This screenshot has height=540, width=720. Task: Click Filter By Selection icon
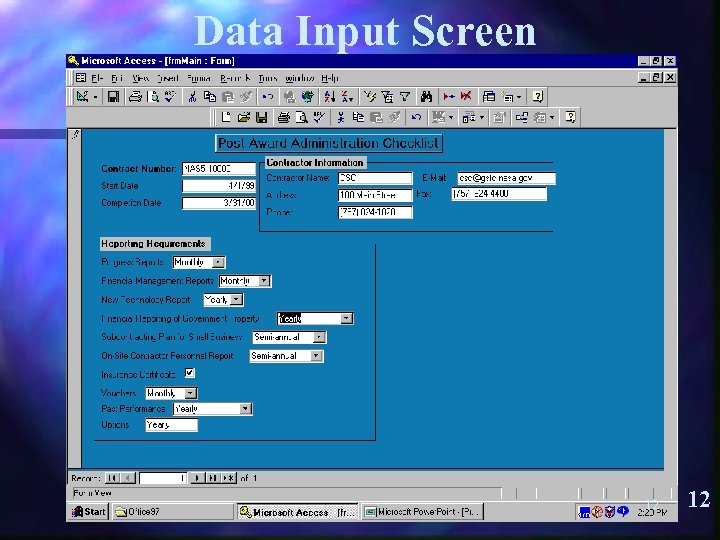tap(369, 97)
